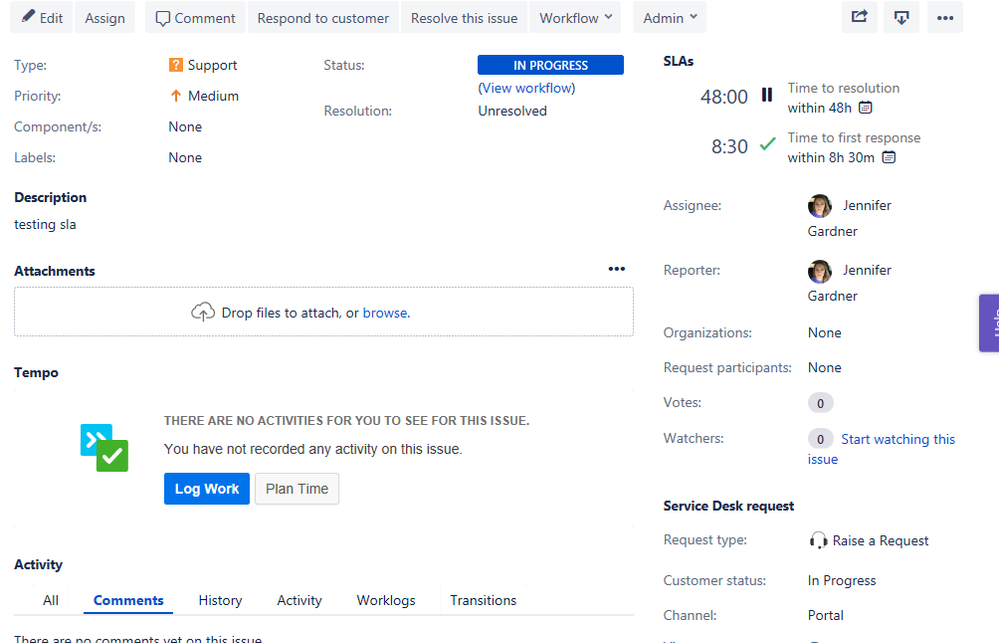Click the green checkmark beside 8:30
Screen dimensions: 999x643
pos(768,144)
